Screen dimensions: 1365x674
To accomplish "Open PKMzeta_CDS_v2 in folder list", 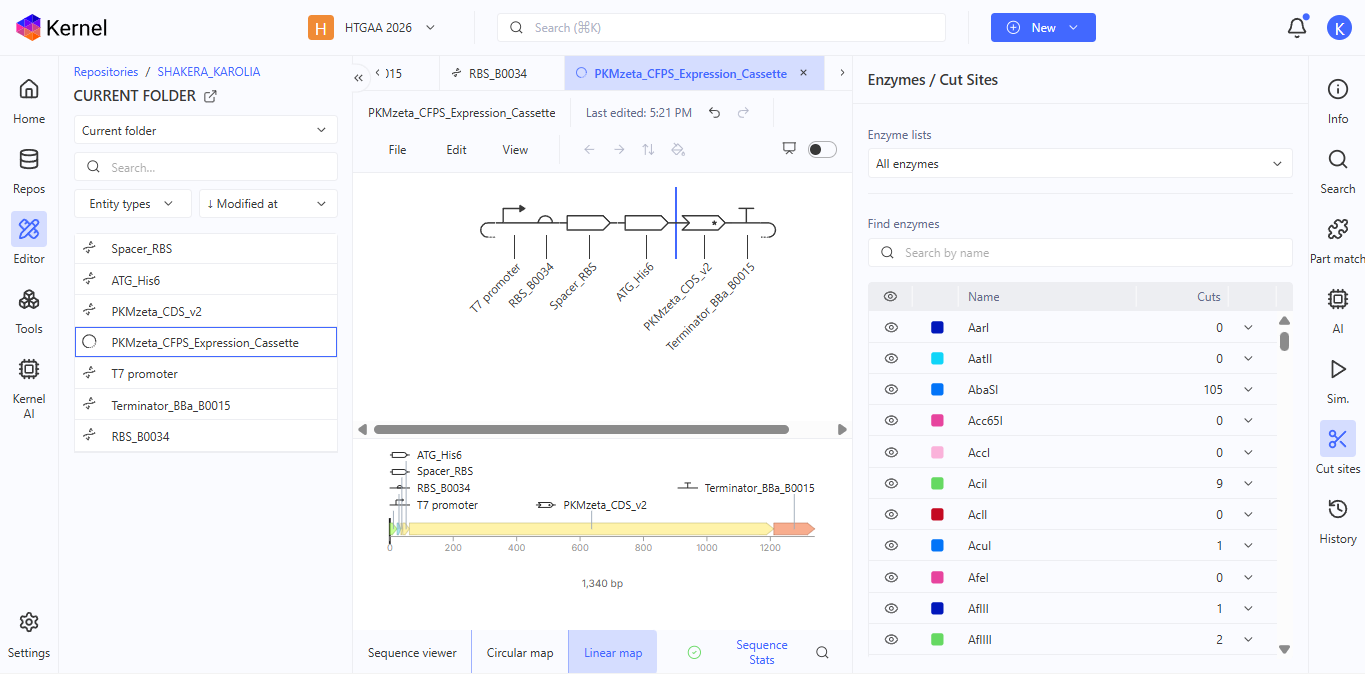I will (206, 311).
